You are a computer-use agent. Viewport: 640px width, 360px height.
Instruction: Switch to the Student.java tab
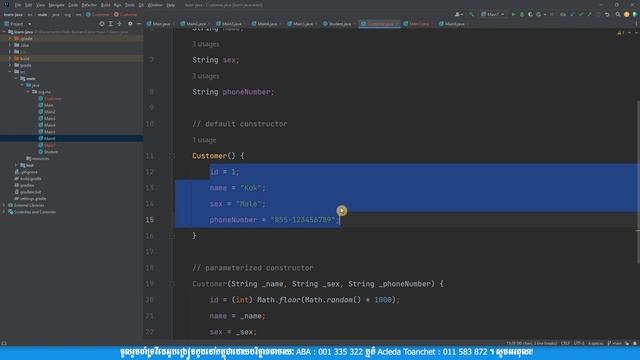(x=337, y=24)
